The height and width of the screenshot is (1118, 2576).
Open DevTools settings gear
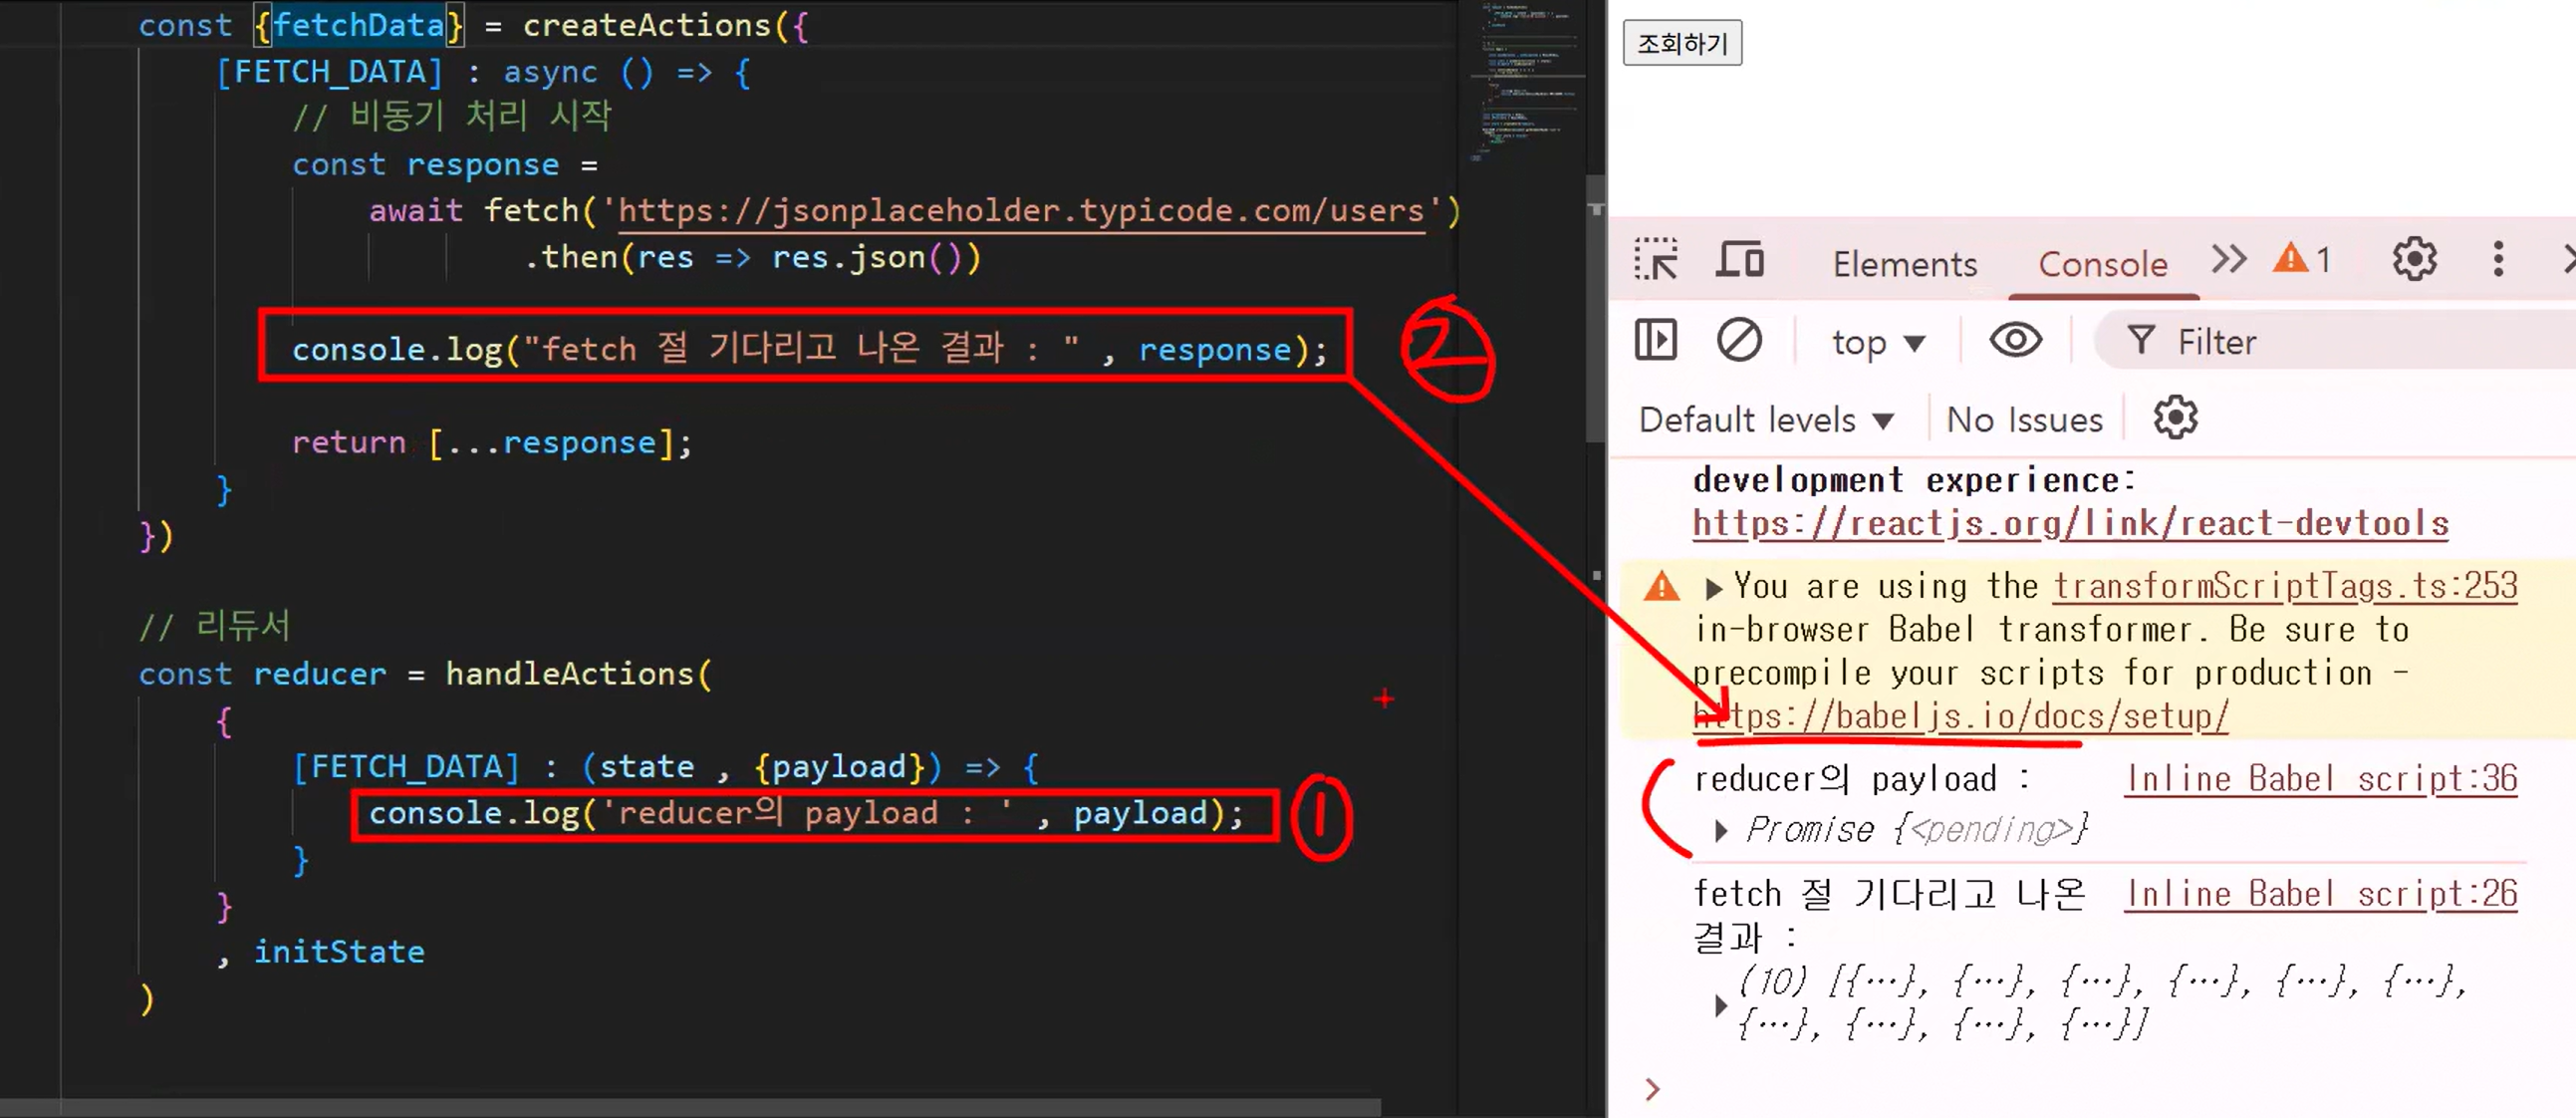[x=2413, y=260]
